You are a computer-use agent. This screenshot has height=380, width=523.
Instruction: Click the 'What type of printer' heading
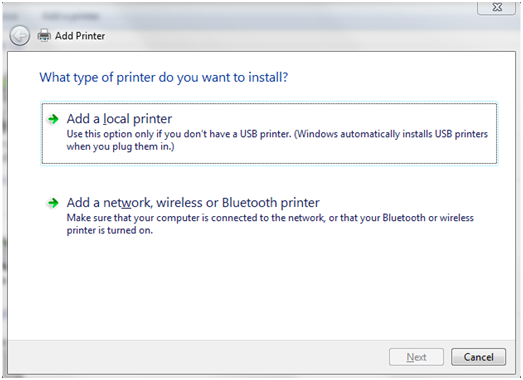163,78
